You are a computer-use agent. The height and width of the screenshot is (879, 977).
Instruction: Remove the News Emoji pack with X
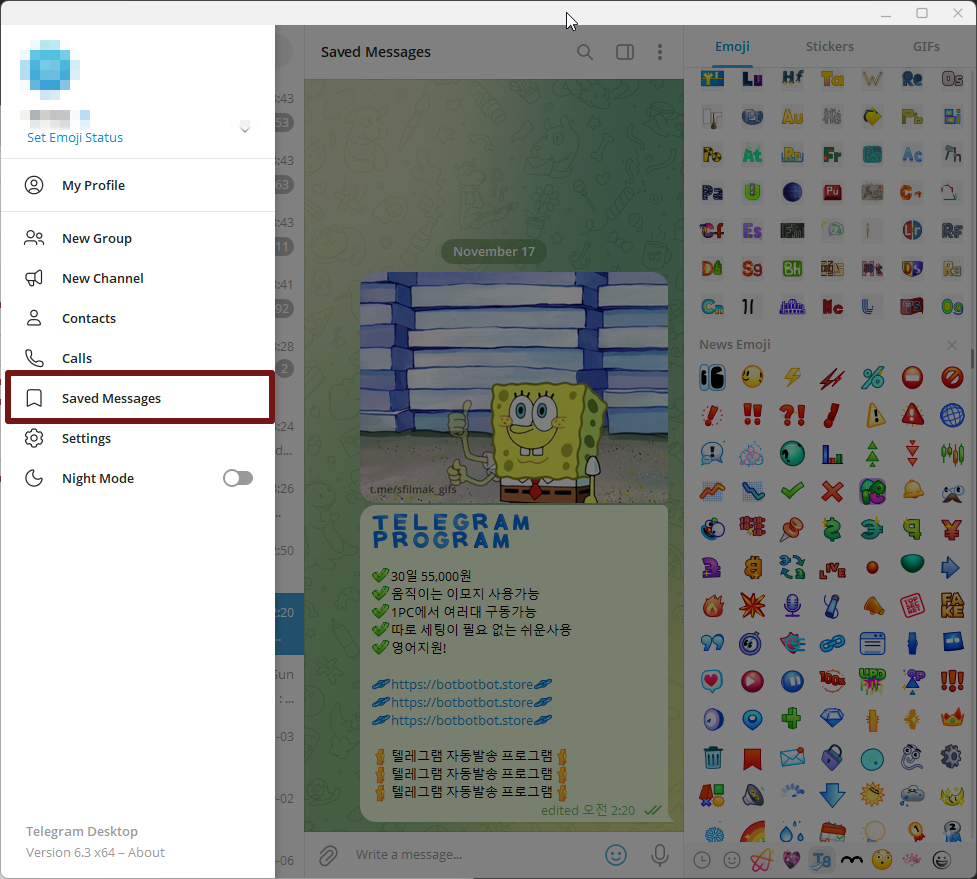click(952, 345)
